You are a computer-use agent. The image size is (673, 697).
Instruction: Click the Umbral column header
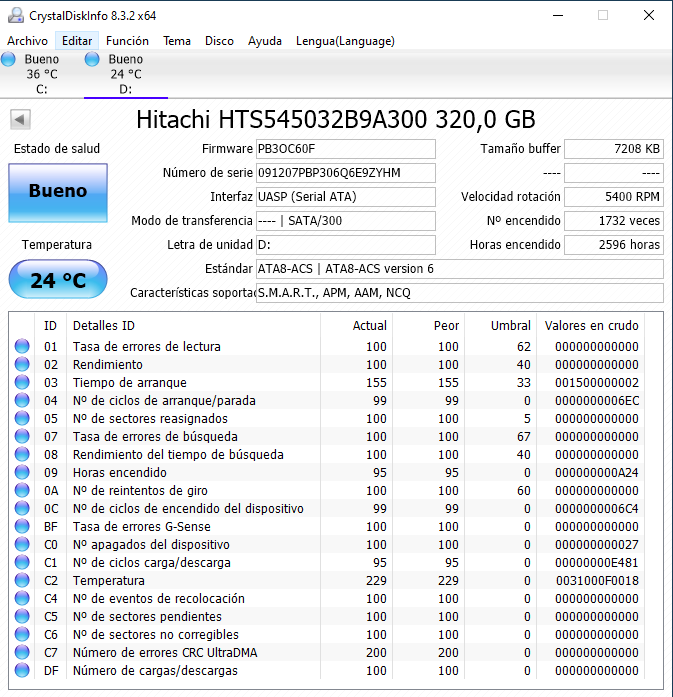[501, 326]
